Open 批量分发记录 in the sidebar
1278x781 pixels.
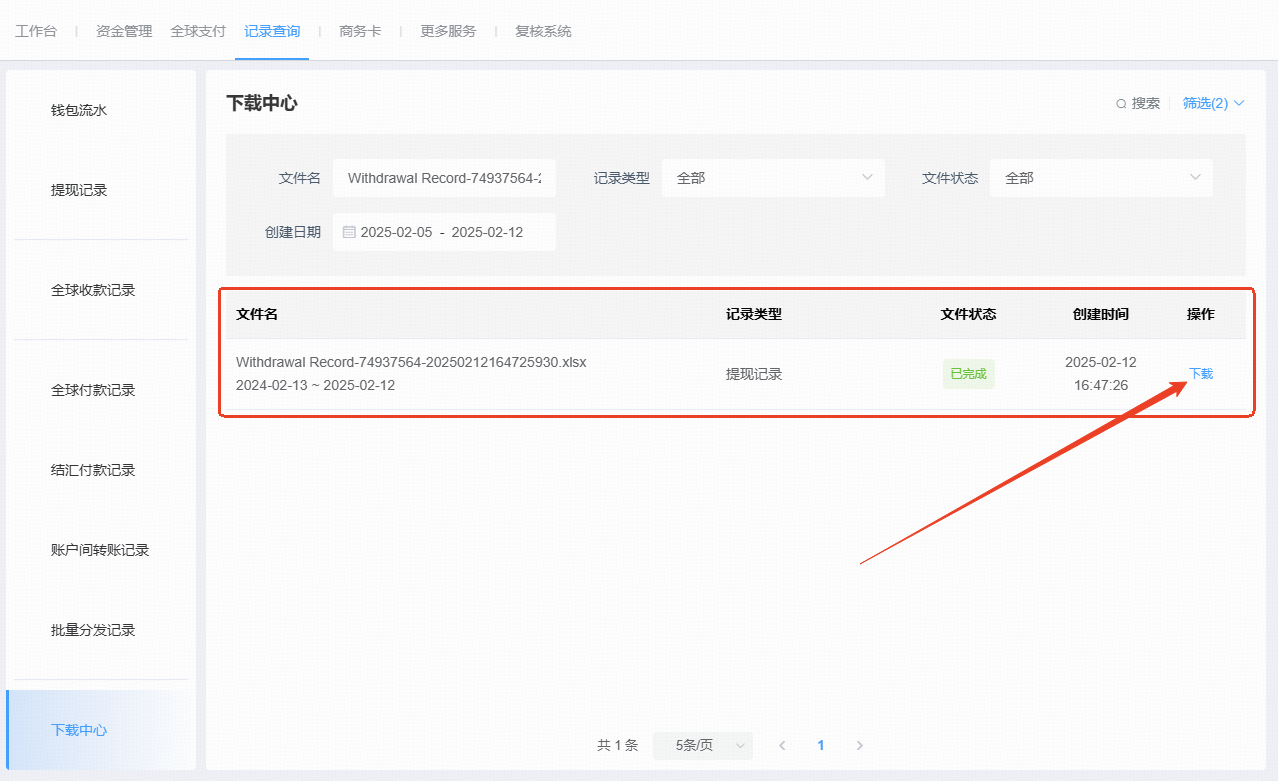93,630
